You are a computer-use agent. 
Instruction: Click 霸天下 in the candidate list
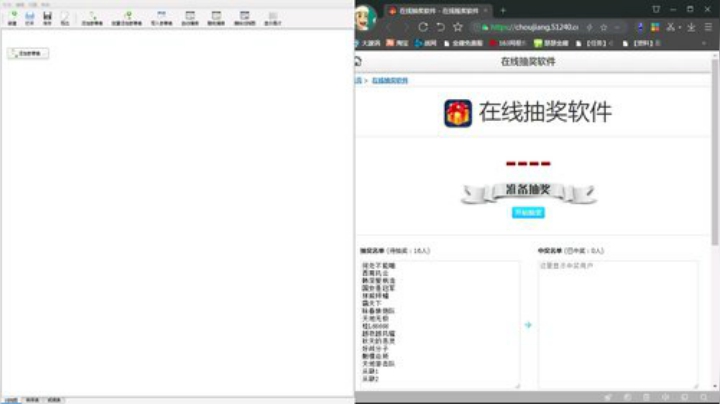pyautogui.click(x=371, y=303)
